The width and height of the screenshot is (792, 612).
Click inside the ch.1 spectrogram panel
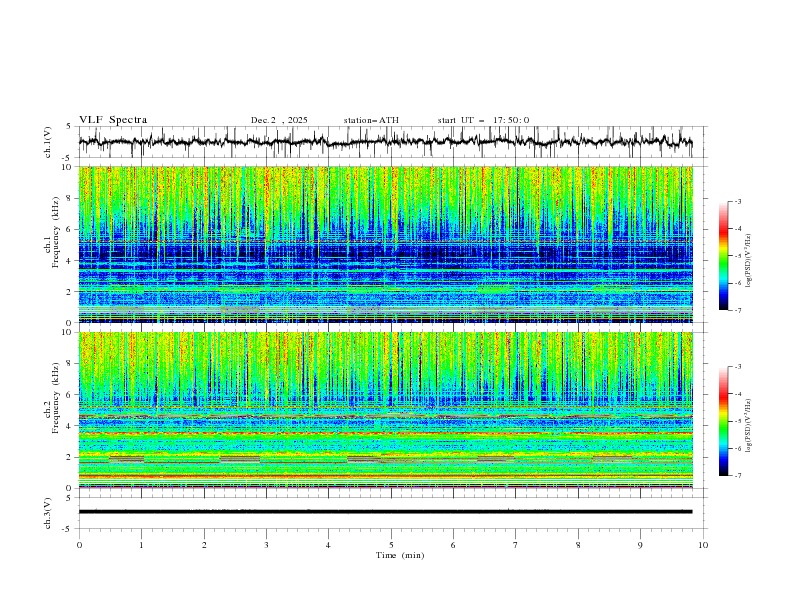pyautogui.click(x=385, y=244)
